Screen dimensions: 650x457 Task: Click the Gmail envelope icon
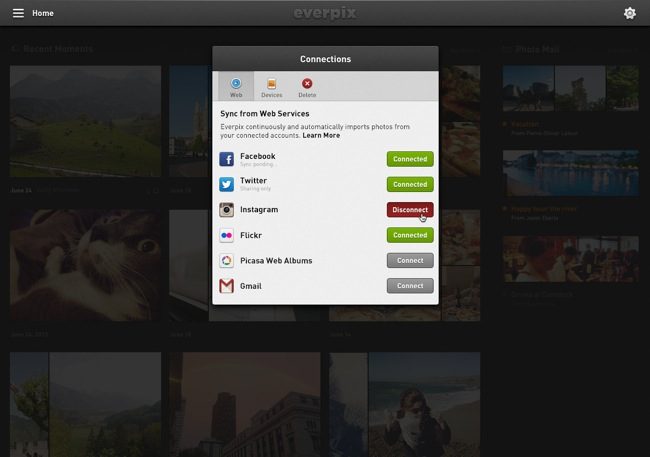click(226, 286)
